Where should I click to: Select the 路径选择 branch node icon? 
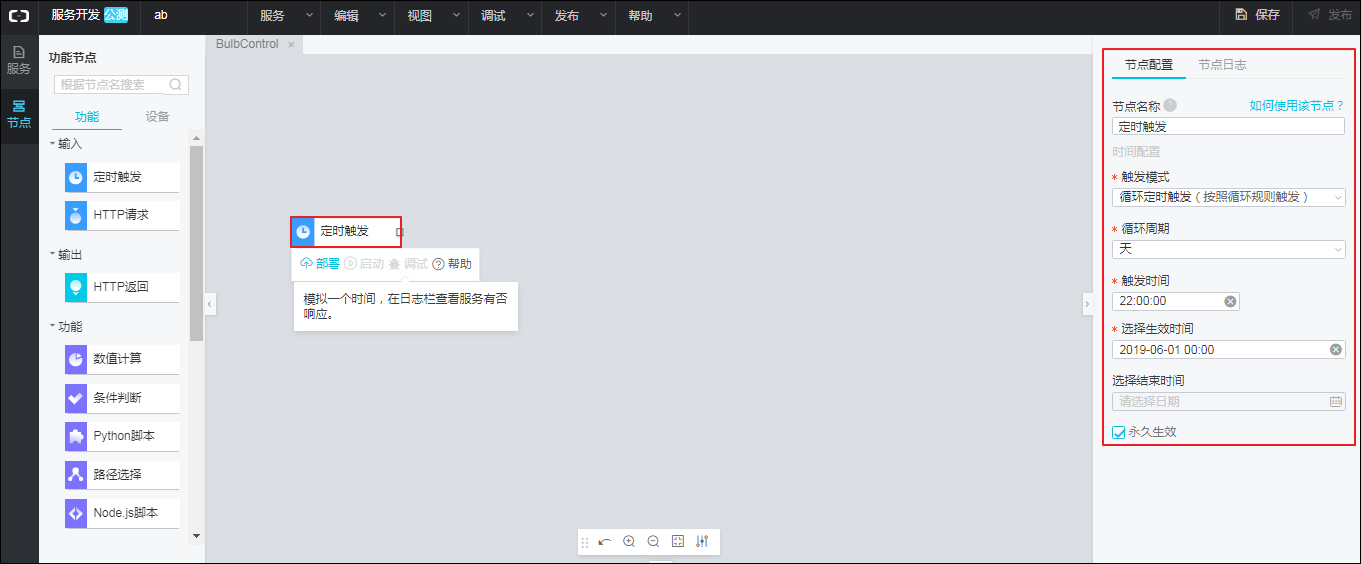tap(77, 474)
